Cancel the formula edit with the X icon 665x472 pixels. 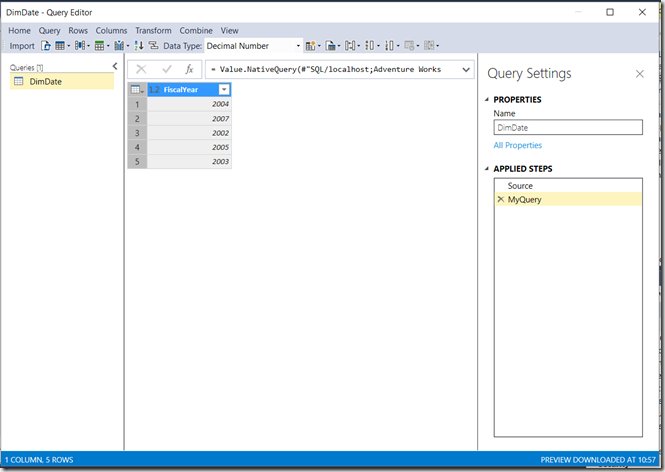point(141,69)
